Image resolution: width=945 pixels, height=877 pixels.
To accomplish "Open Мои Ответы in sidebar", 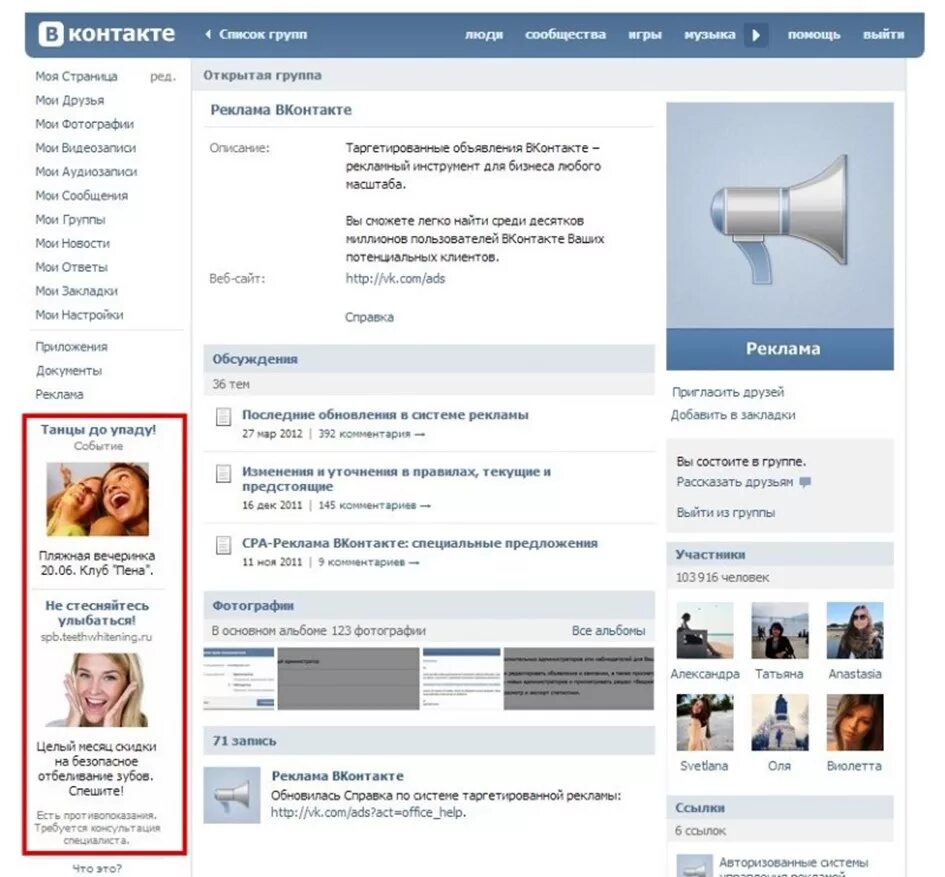I will click(71, 267).
